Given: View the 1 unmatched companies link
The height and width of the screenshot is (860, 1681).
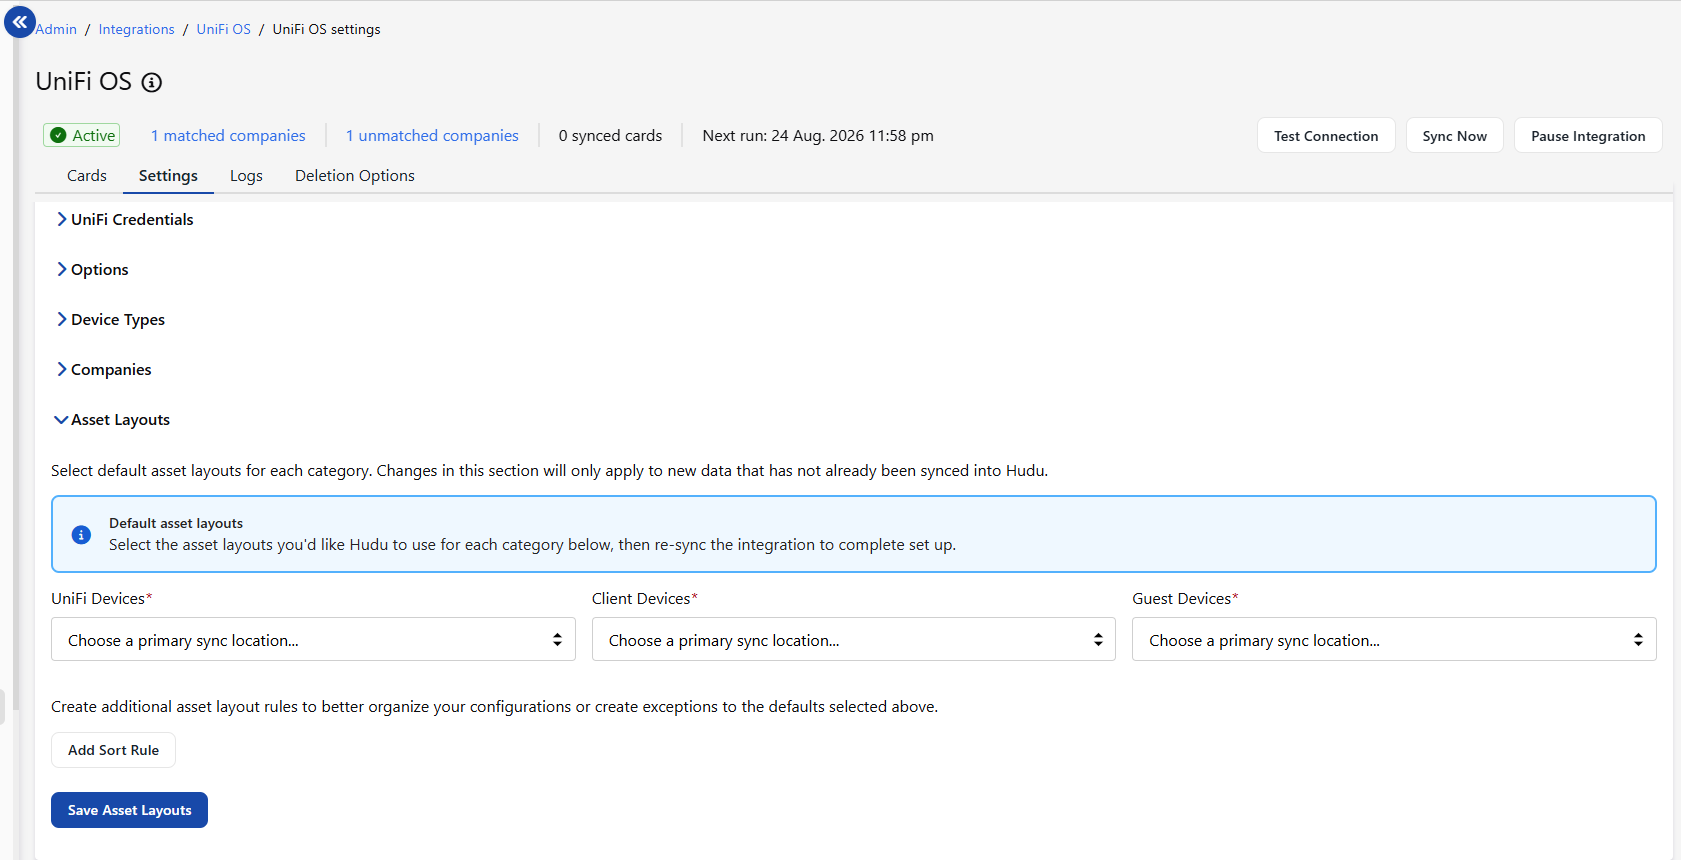Looking at the screenshot, I should pos(432,136).
